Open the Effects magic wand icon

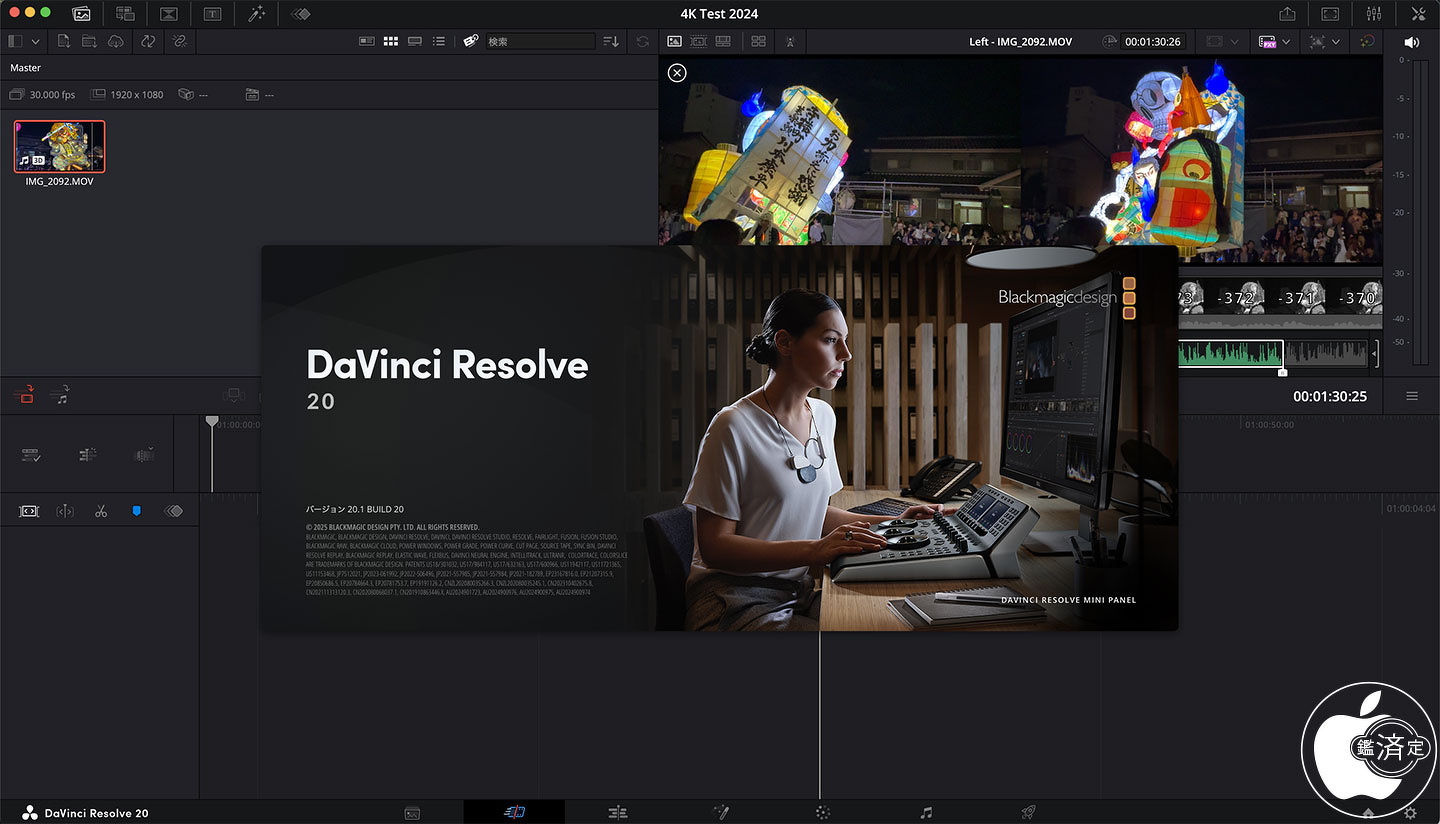click(x=256, y=14)
